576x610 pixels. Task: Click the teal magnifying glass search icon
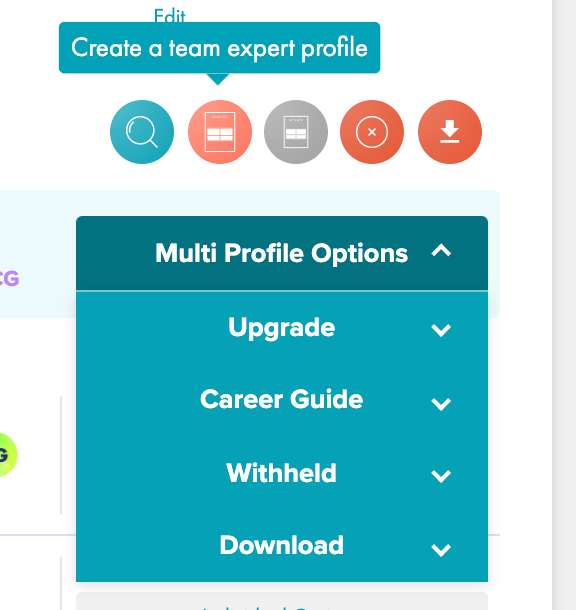(142, 132)
